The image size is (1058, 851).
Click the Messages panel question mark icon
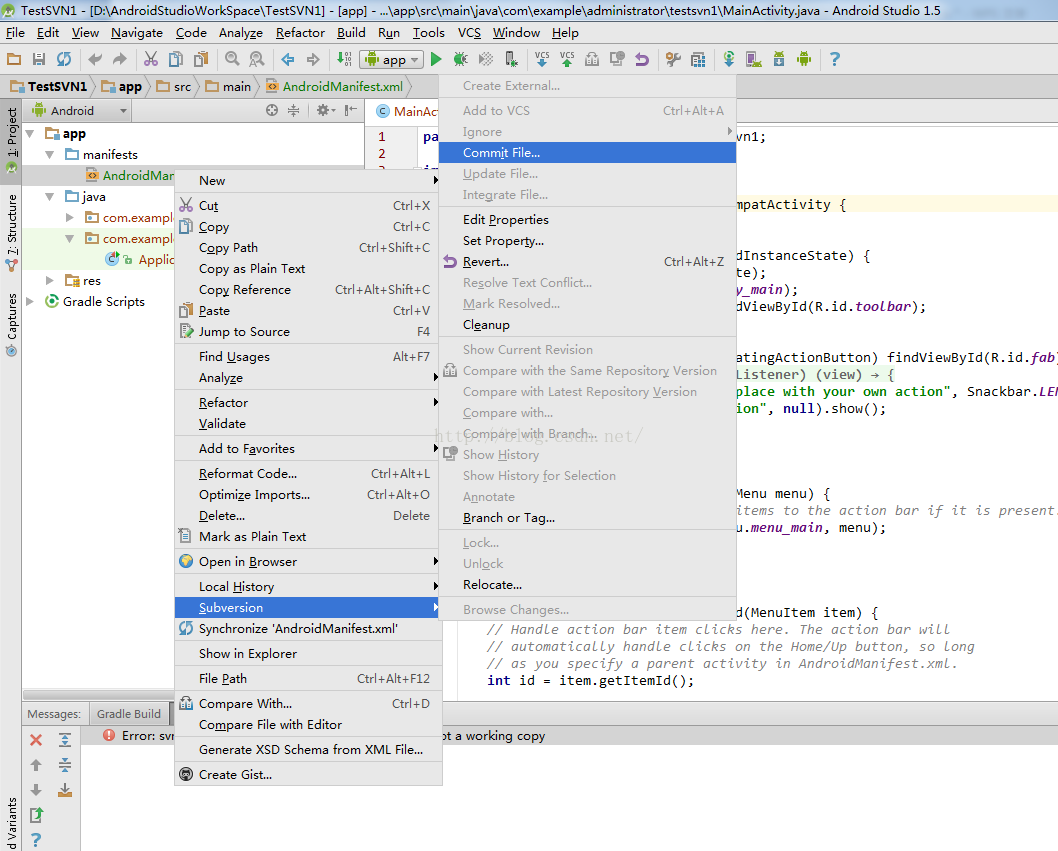point(36,840)
